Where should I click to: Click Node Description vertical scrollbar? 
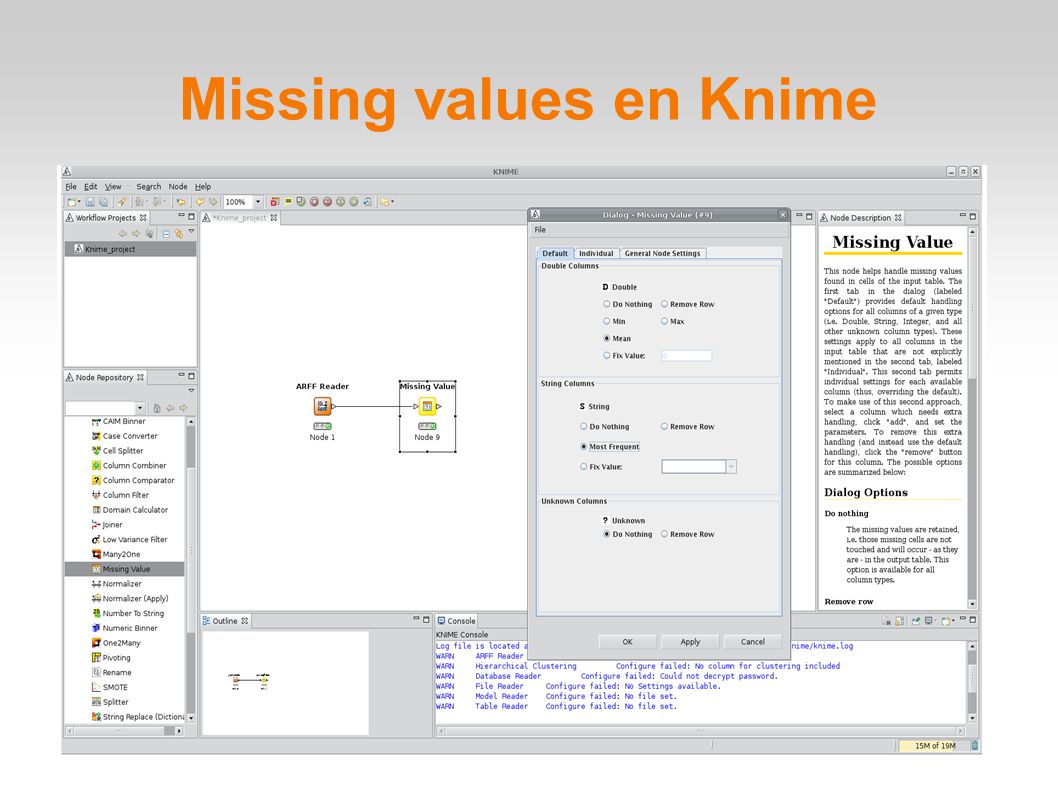coord(972,417)
